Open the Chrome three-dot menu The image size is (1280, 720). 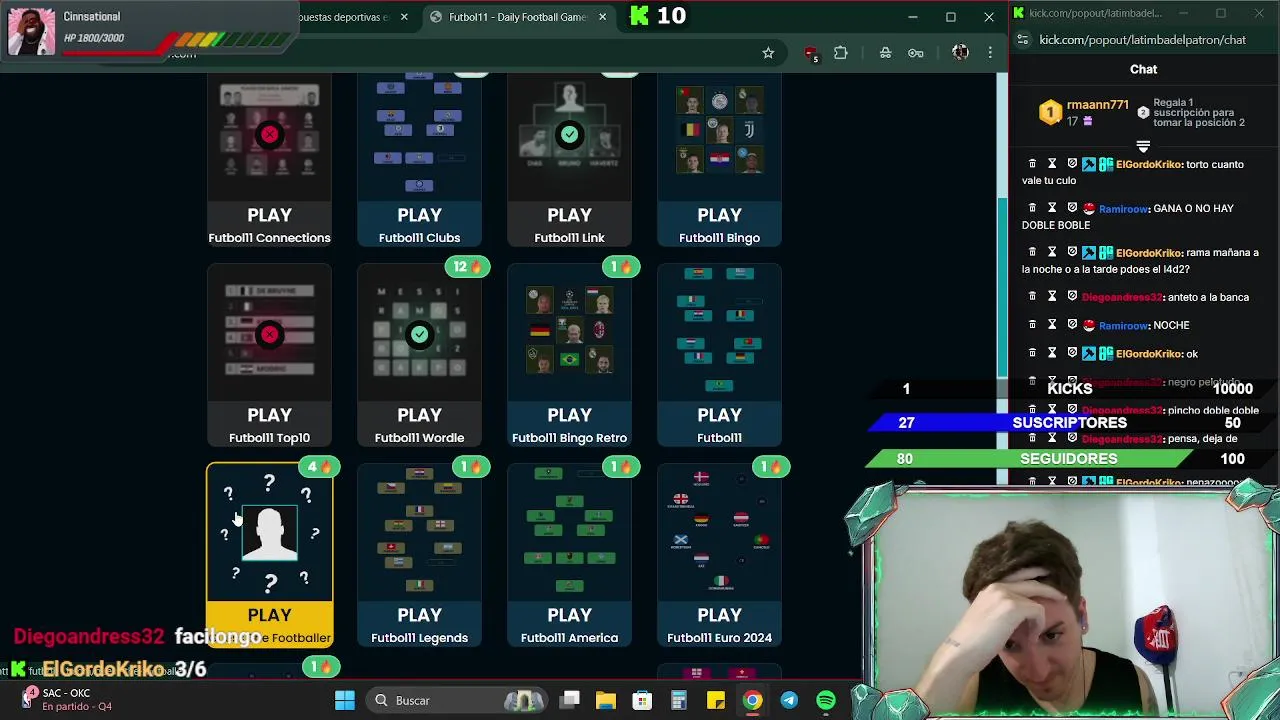[x=990, y=53]
